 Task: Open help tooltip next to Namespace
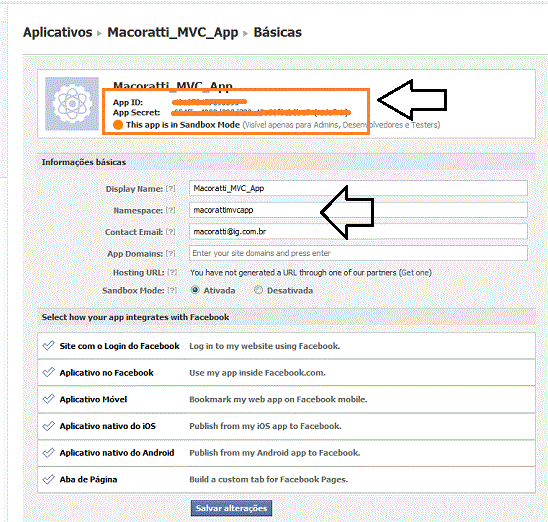[171, 210]
